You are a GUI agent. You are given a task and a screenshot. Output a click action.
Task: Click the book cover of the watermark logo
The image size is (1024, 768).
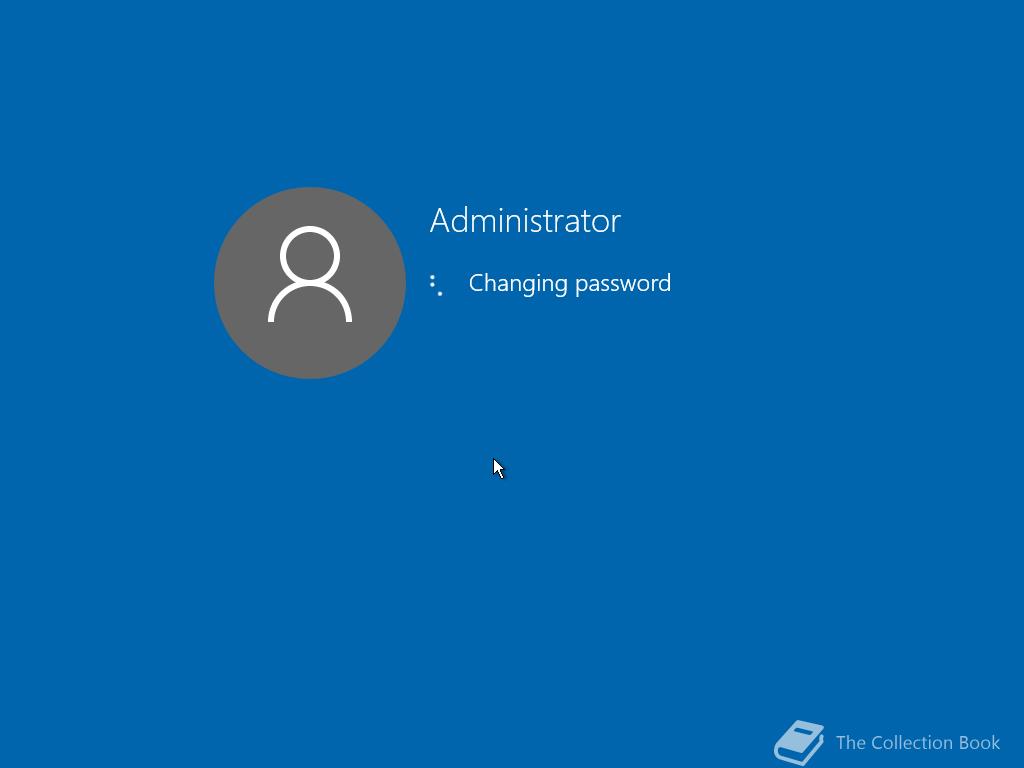[802, 739]
